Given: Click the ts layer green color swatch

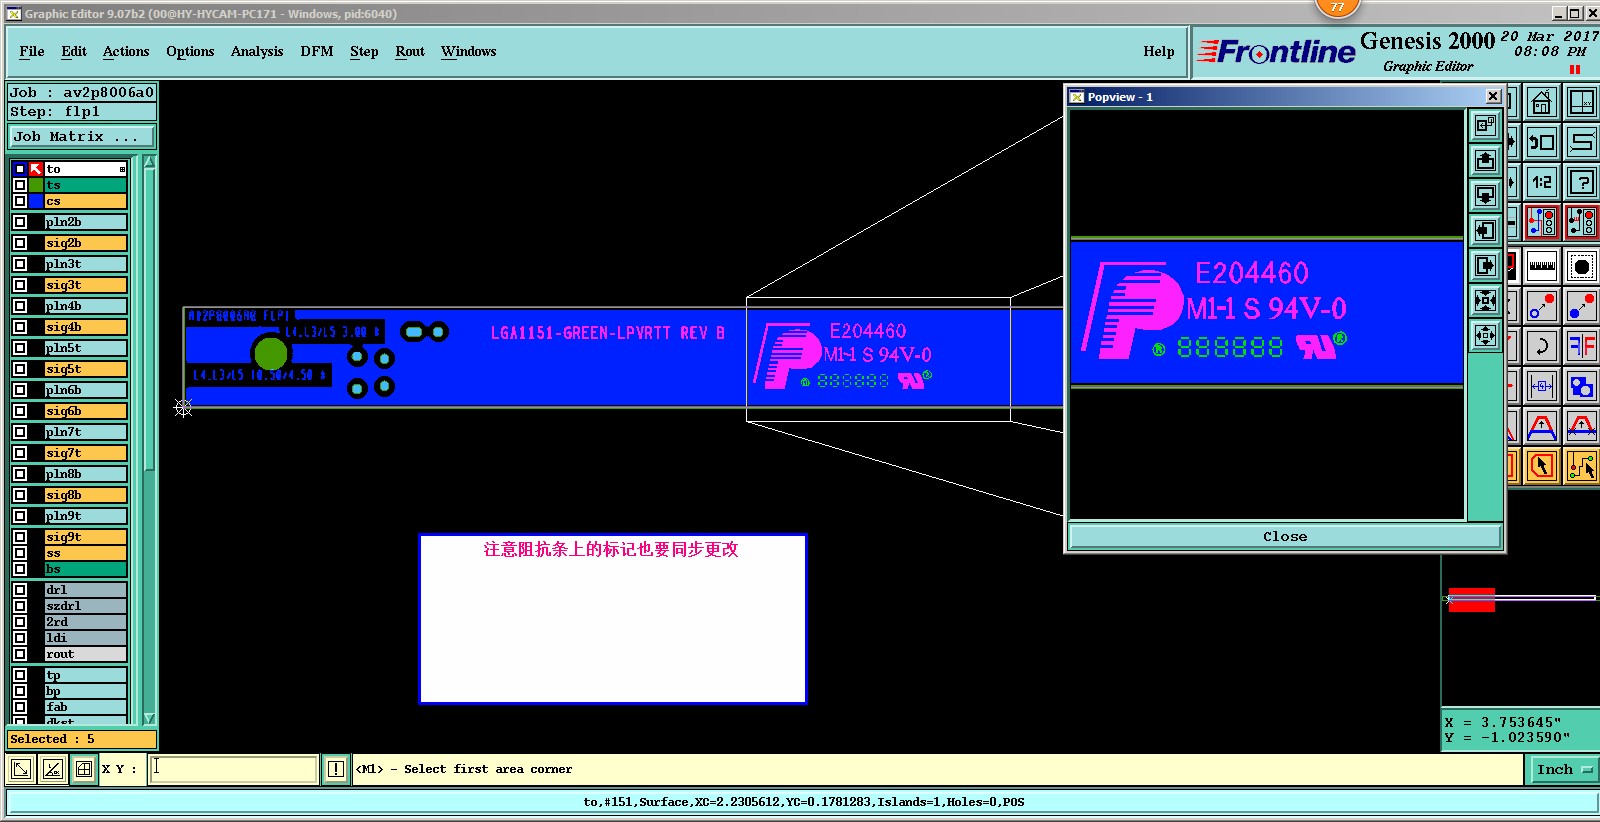Looking at the screenshot, I should coord(36,185).
